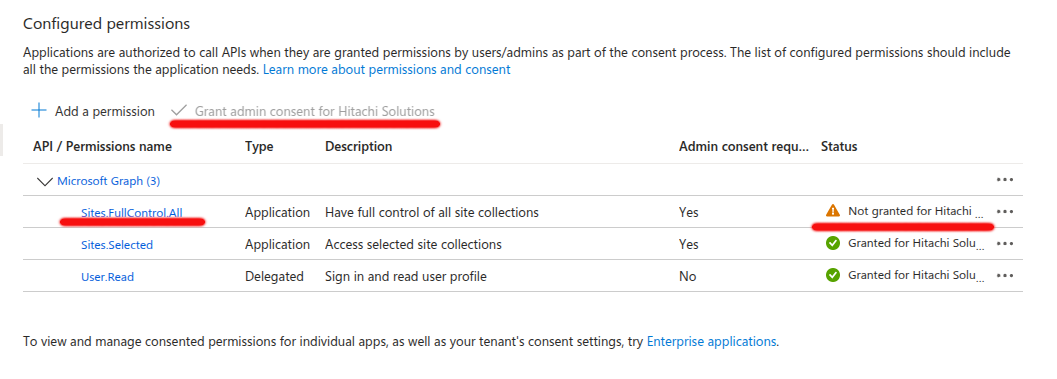Image resolution: width=1057 pixels, height=379 pixels.
Task: Open the Sites.FullControl.All permission
Action: tap(131, 212)
